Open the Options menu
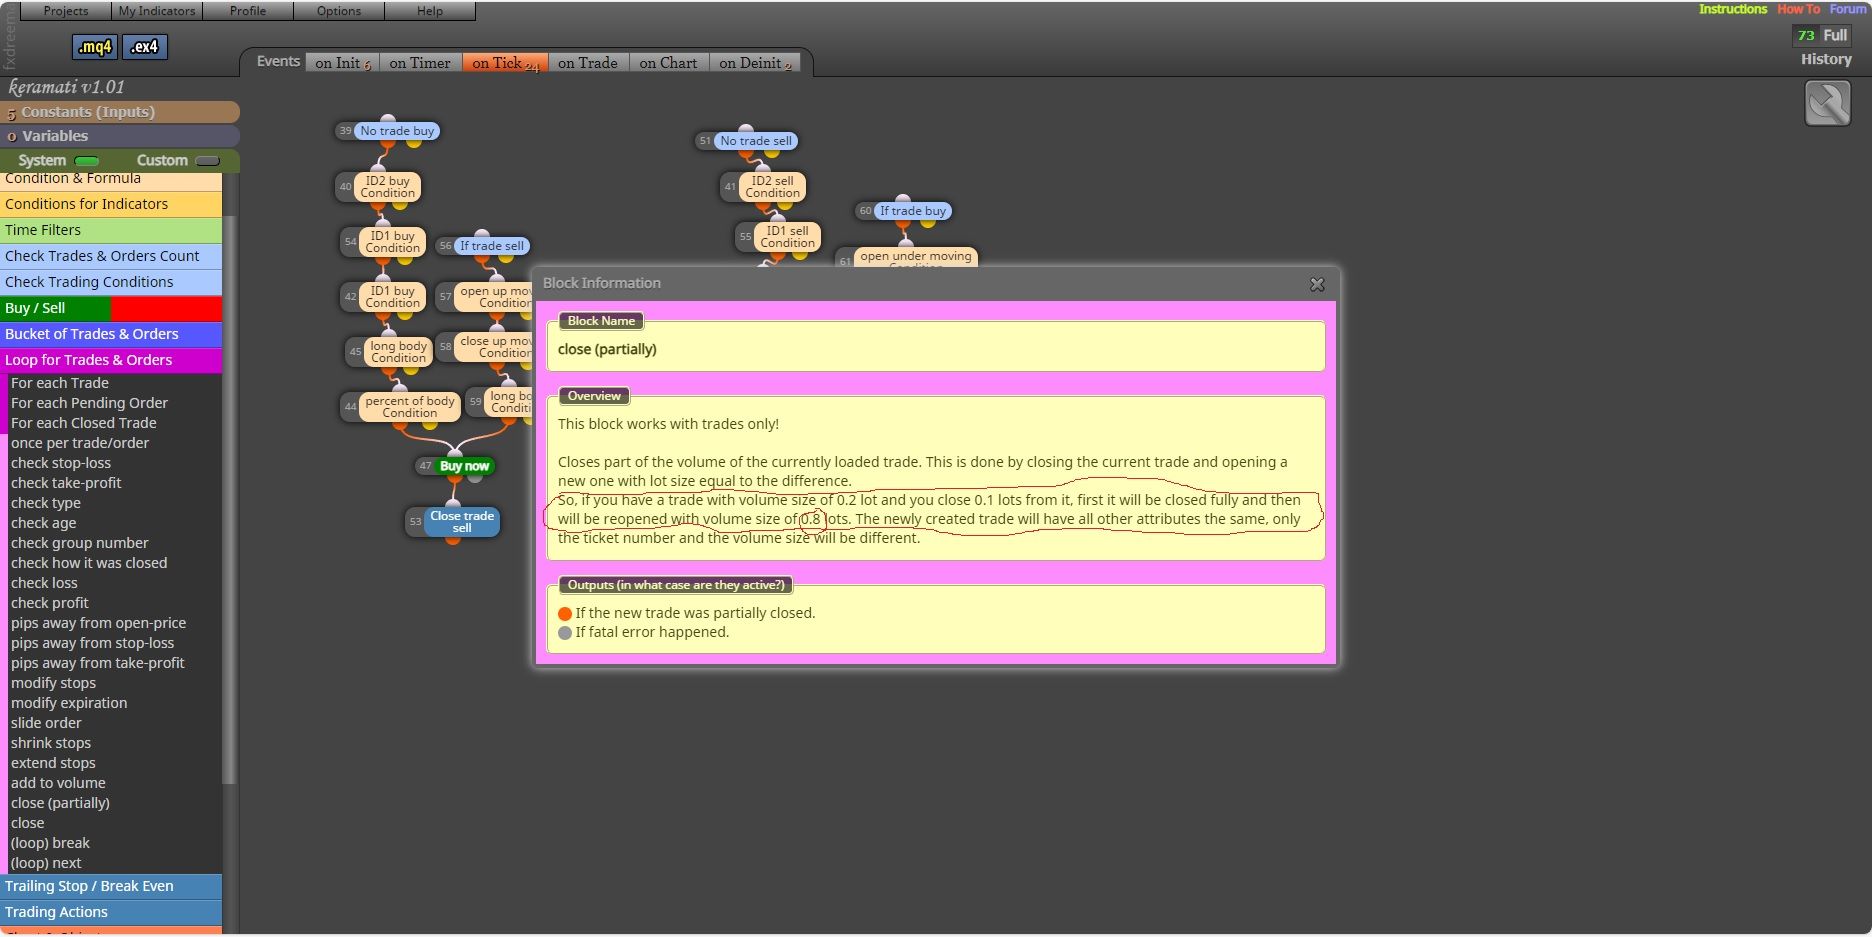Image resolution: width=1872 pixels, height=937 pixels. 339,11
